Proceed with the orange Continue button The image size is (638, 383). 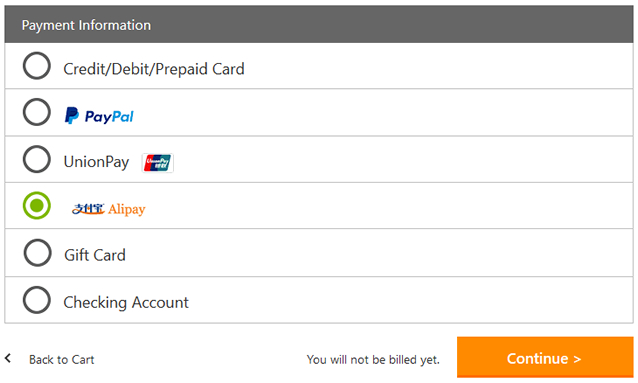tap(545, 357)
